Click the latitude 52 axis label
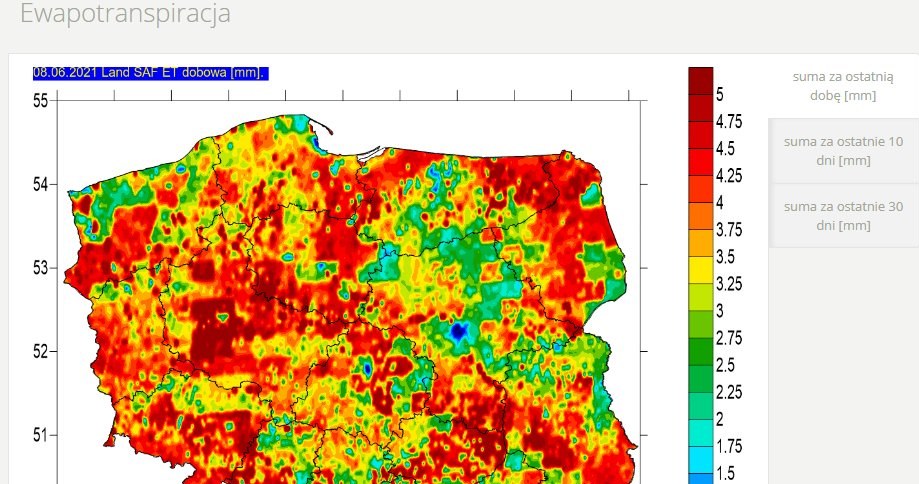 coord(41,351)
